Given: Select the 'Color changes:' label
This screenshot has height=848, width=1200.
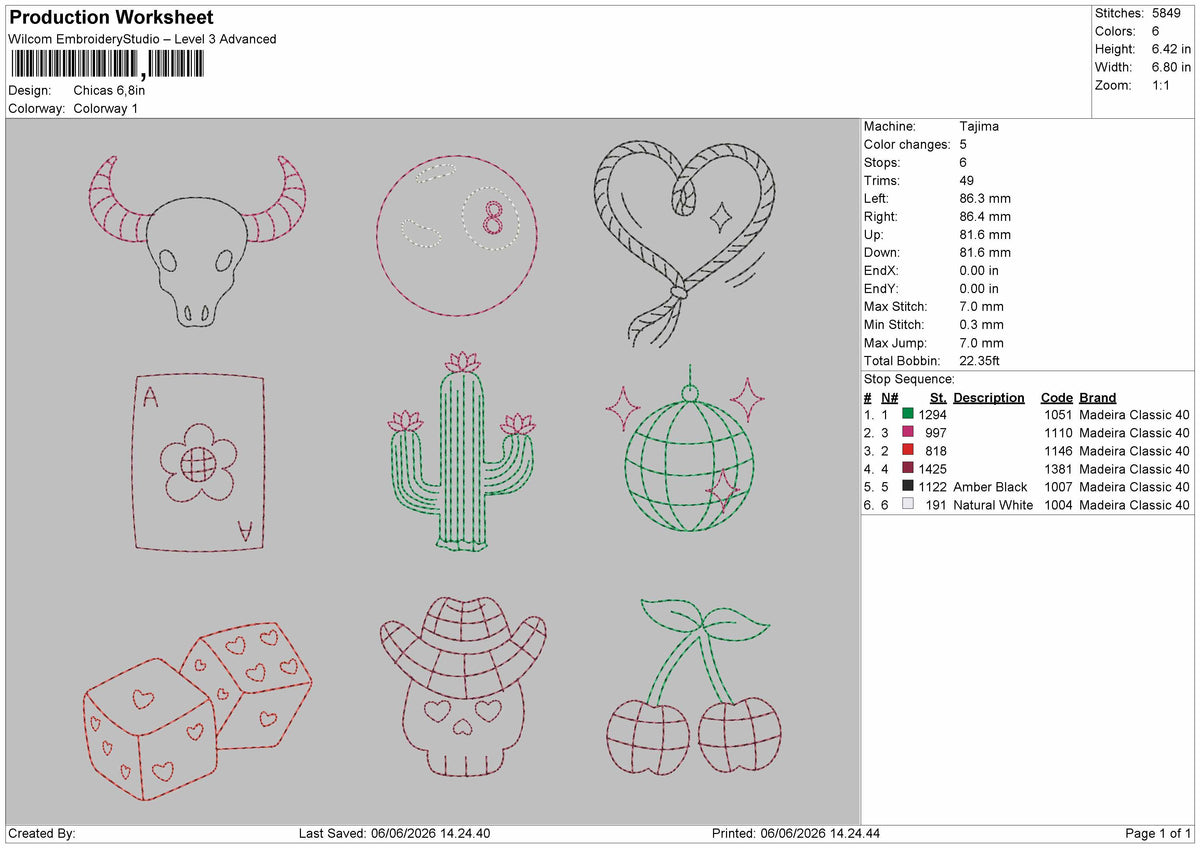Looking at the screenshot, I should (907, 144).
